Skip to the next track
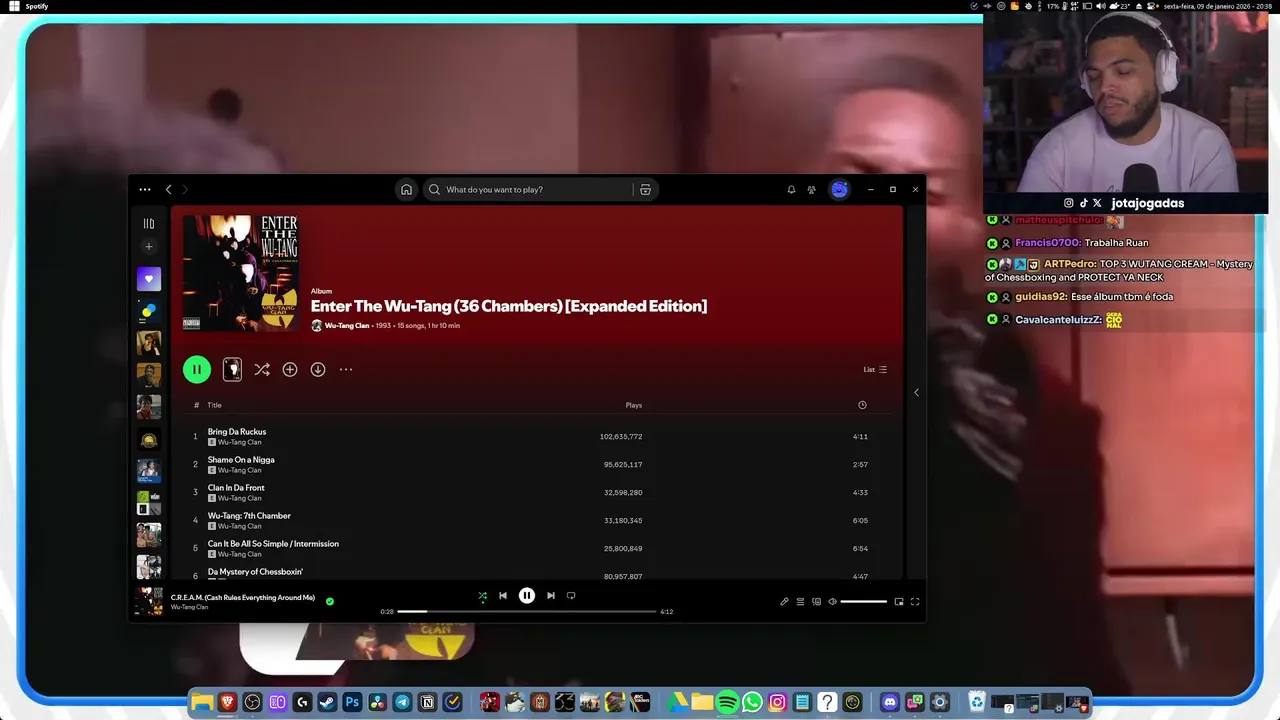The height and width of the screenshot is (720, 1280). 550,595
